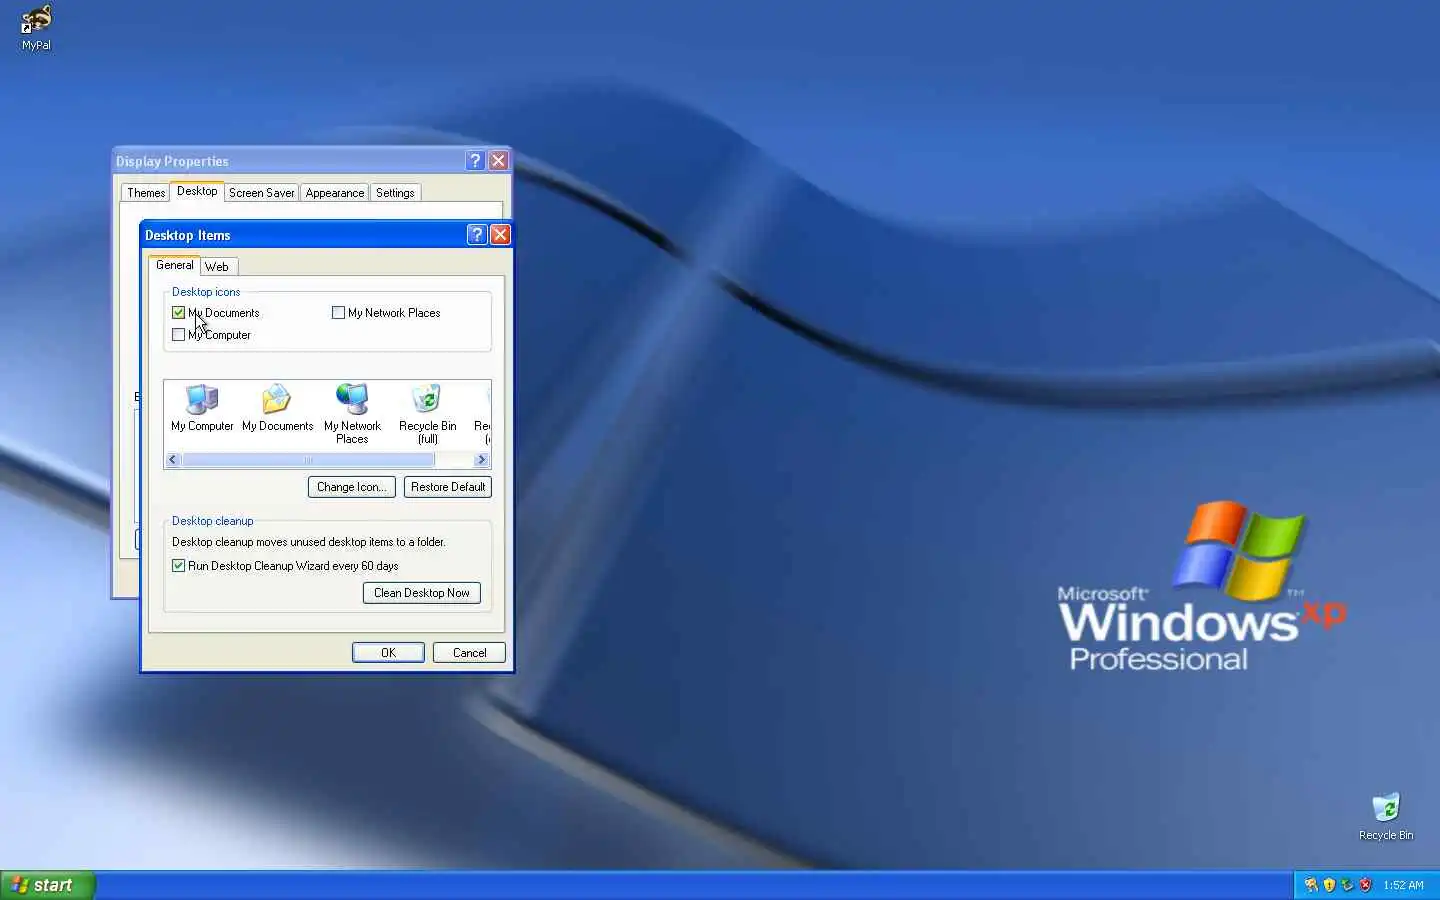The height and width of the screenshot is (900, 1440).
Task: Select the General tab in Desktop Items
Action: click(x=175, y=265)
